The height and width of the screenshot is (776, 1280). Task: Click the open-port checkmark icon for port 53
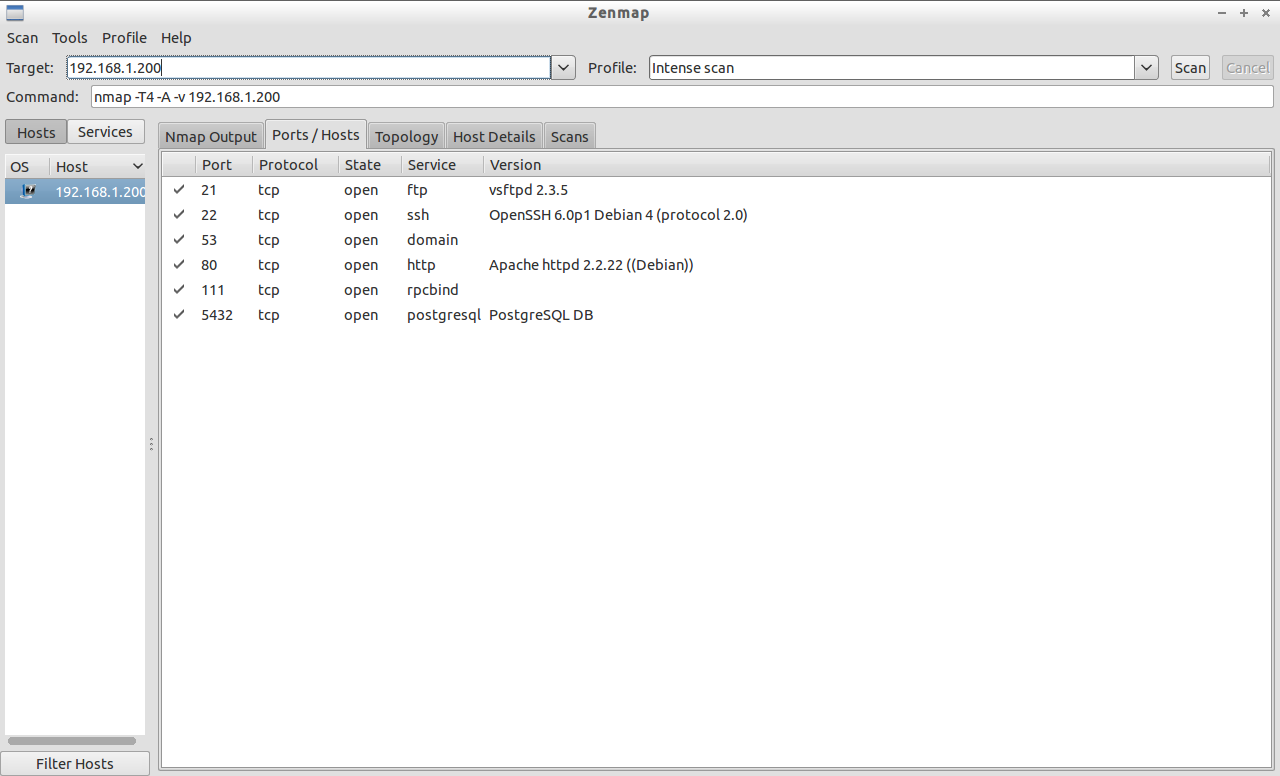tap(179, 239)
